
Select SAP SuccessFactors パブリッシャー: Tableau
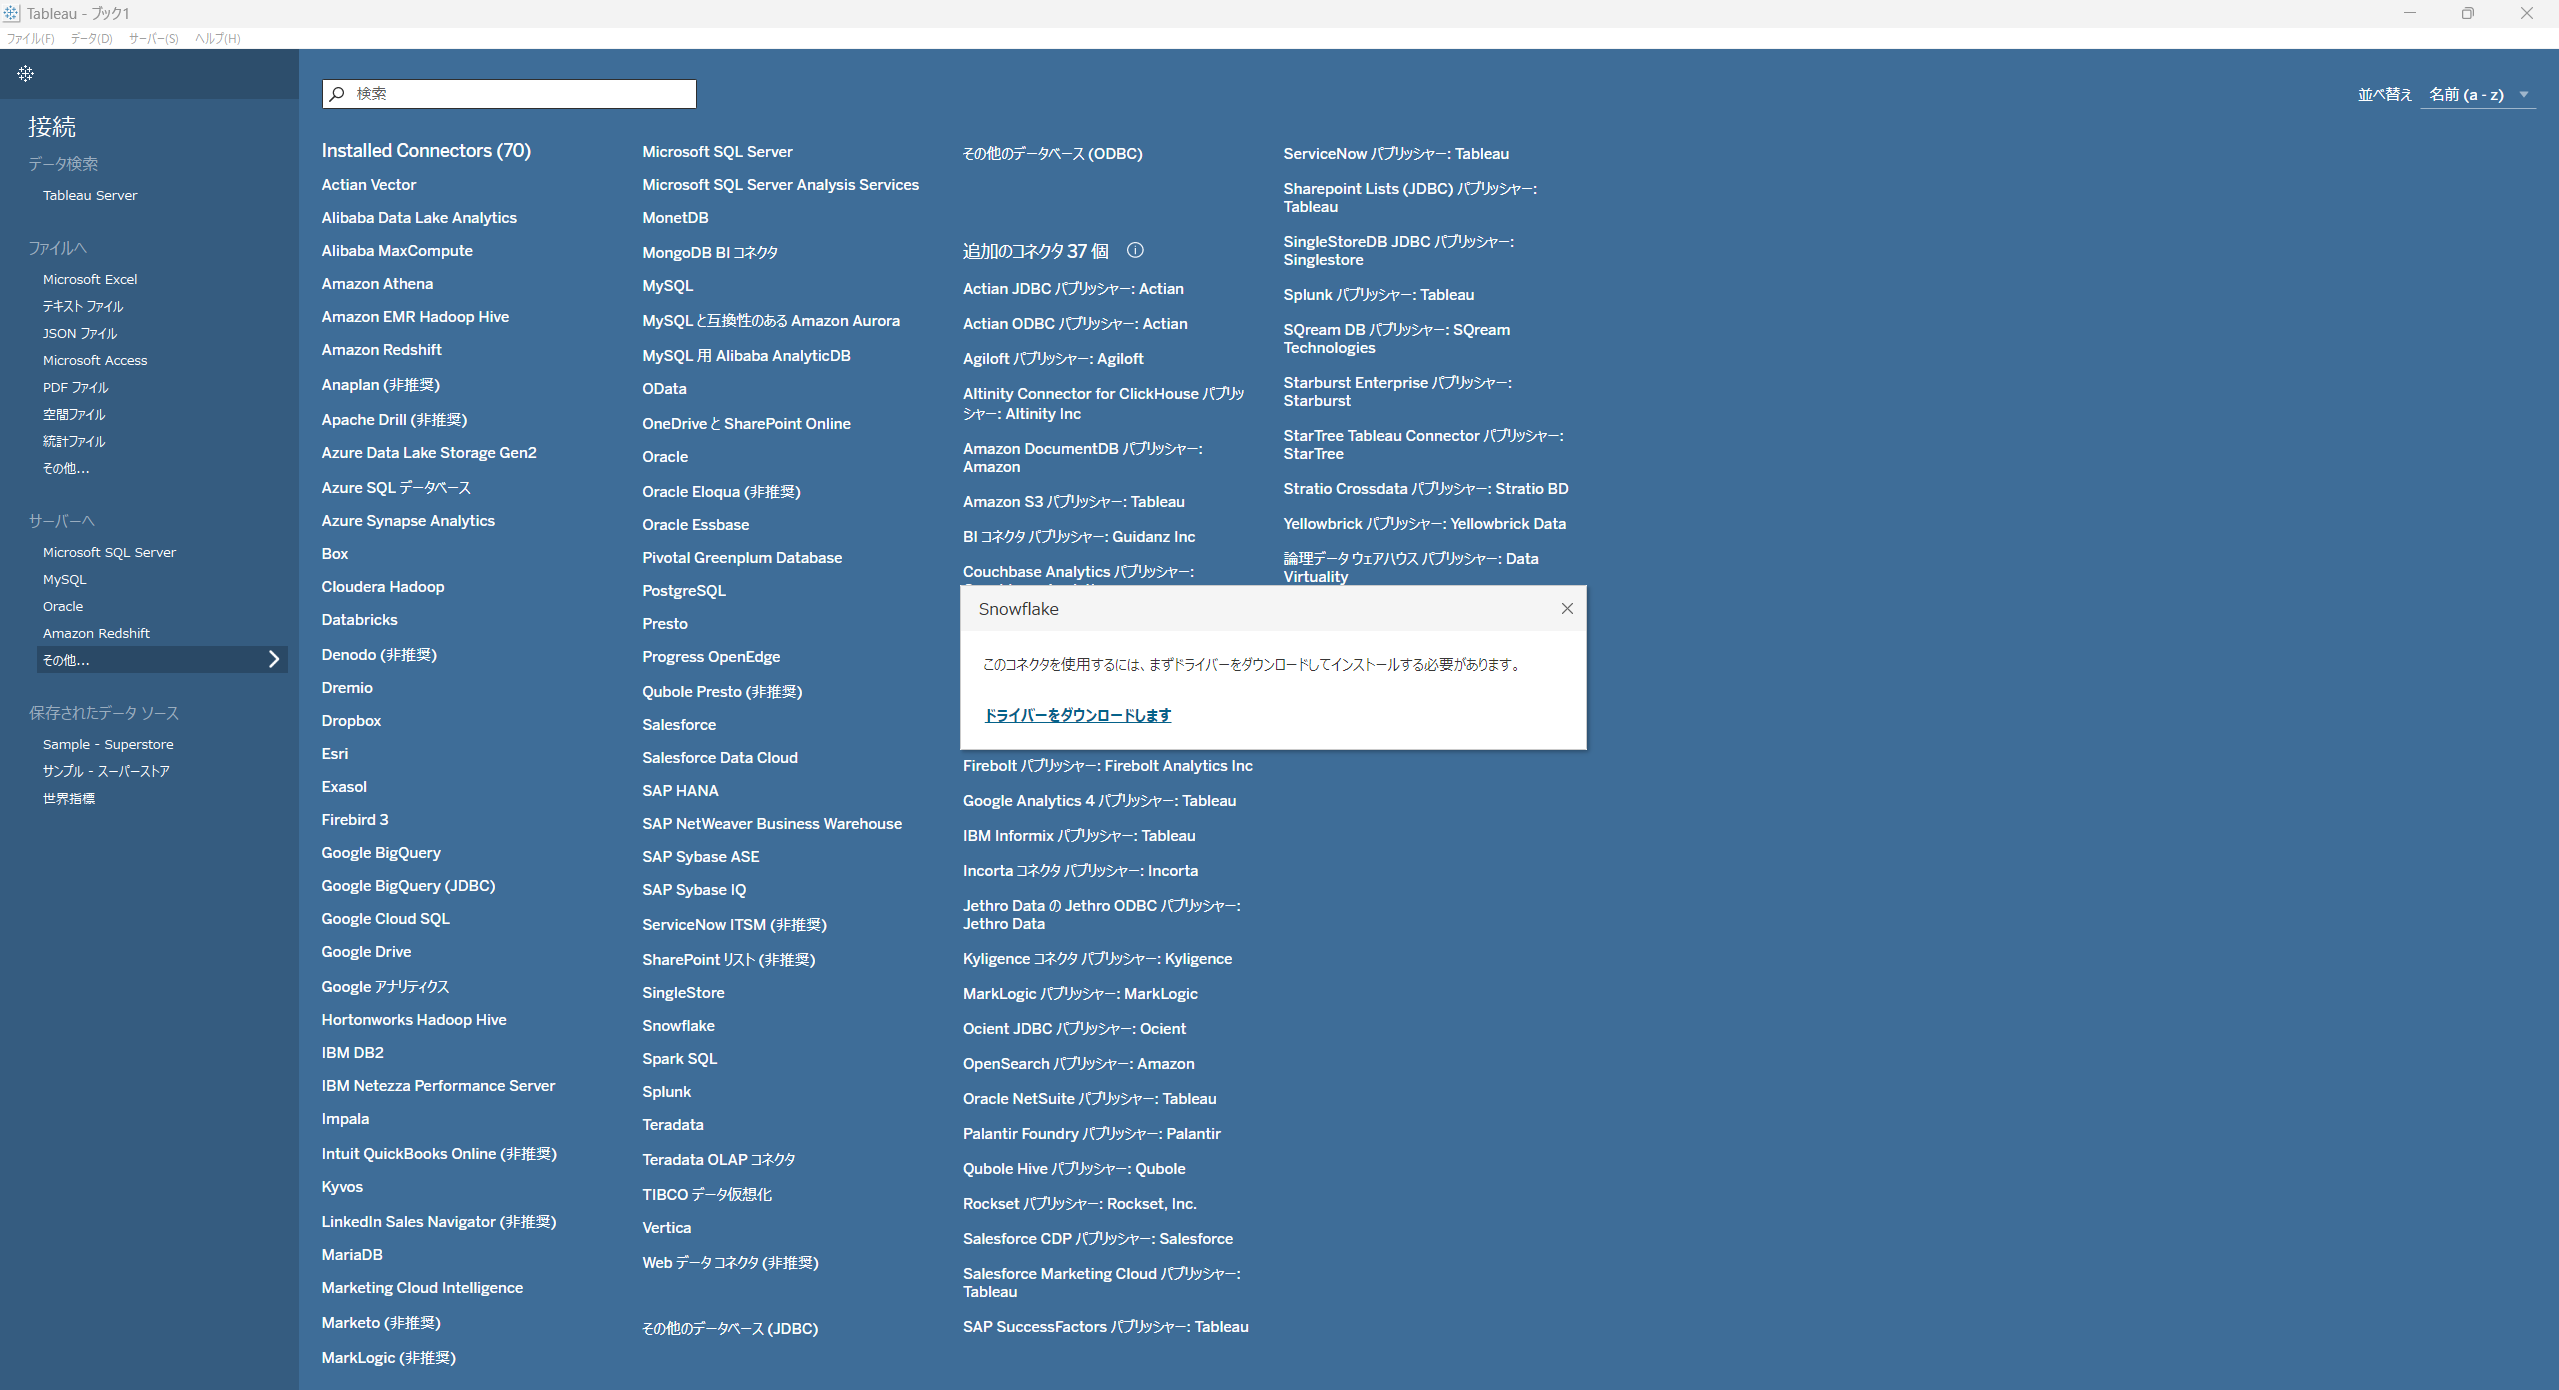(x=1105, y=1327)
